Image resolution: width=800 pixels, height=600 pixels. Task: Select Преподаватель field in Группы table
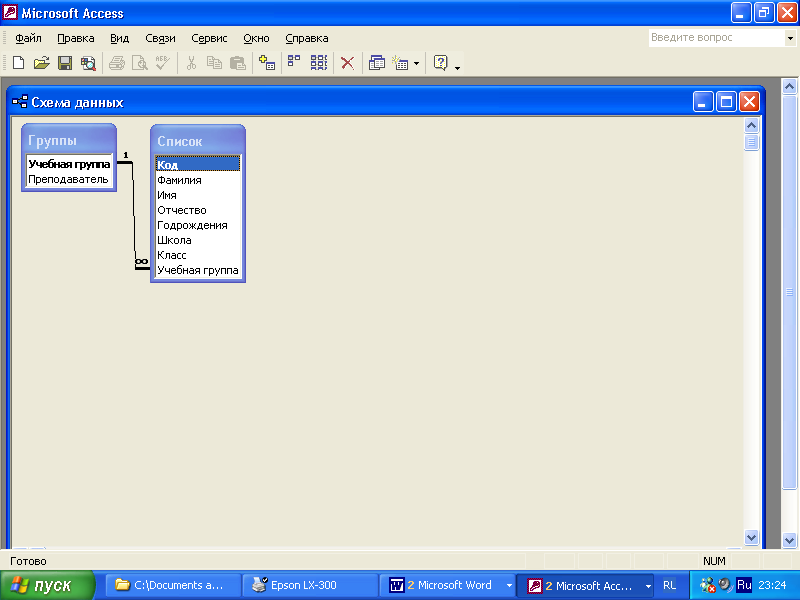point(69,180)
